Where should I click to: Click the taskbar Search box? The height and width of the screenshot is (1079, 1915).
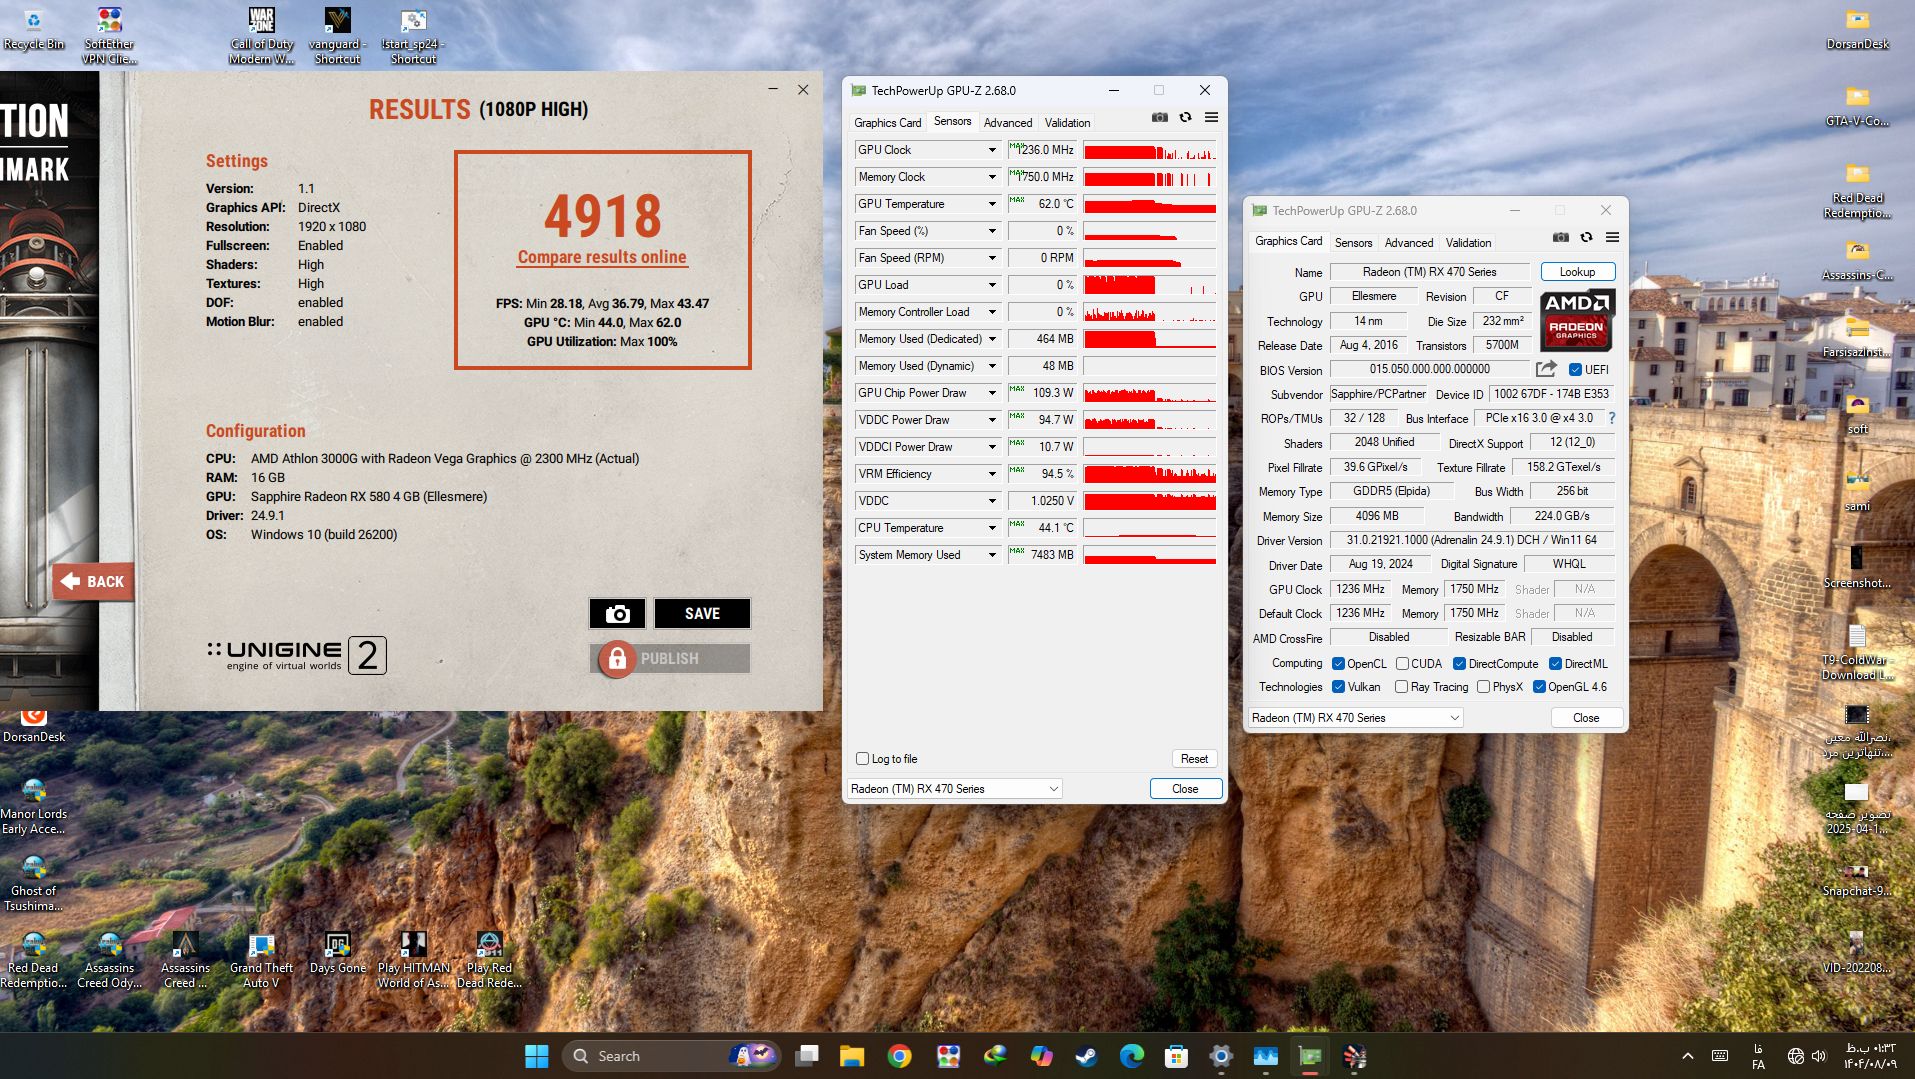click(x=650, y=1056)
